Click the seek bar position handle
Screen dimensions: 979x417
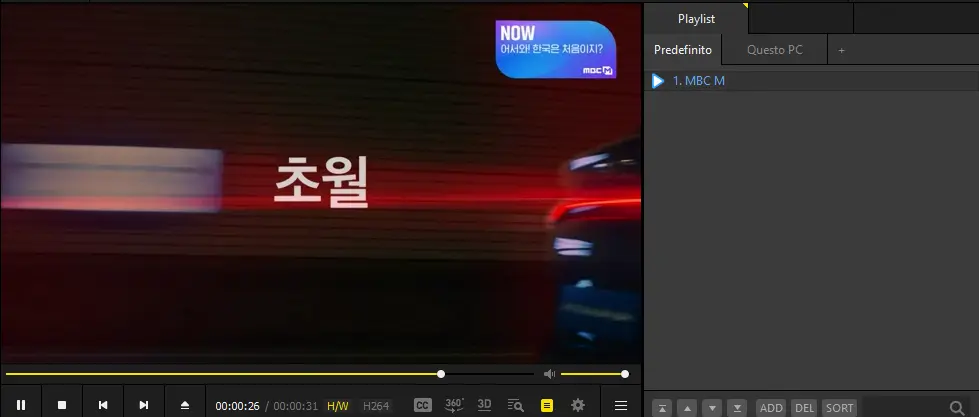point(441,374)
